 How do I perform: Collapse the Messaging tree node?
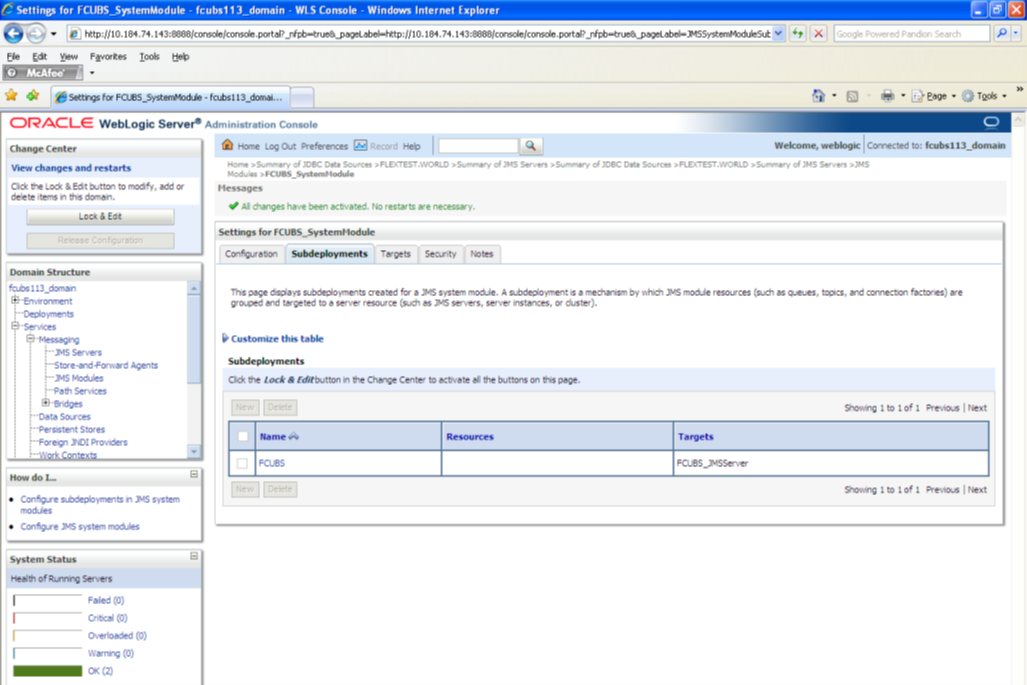(x=29, y=339)
